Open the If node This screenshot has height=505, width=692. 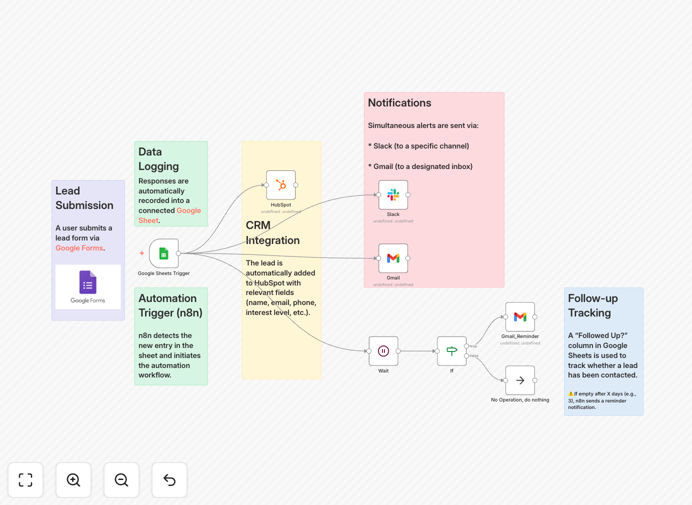451,351
